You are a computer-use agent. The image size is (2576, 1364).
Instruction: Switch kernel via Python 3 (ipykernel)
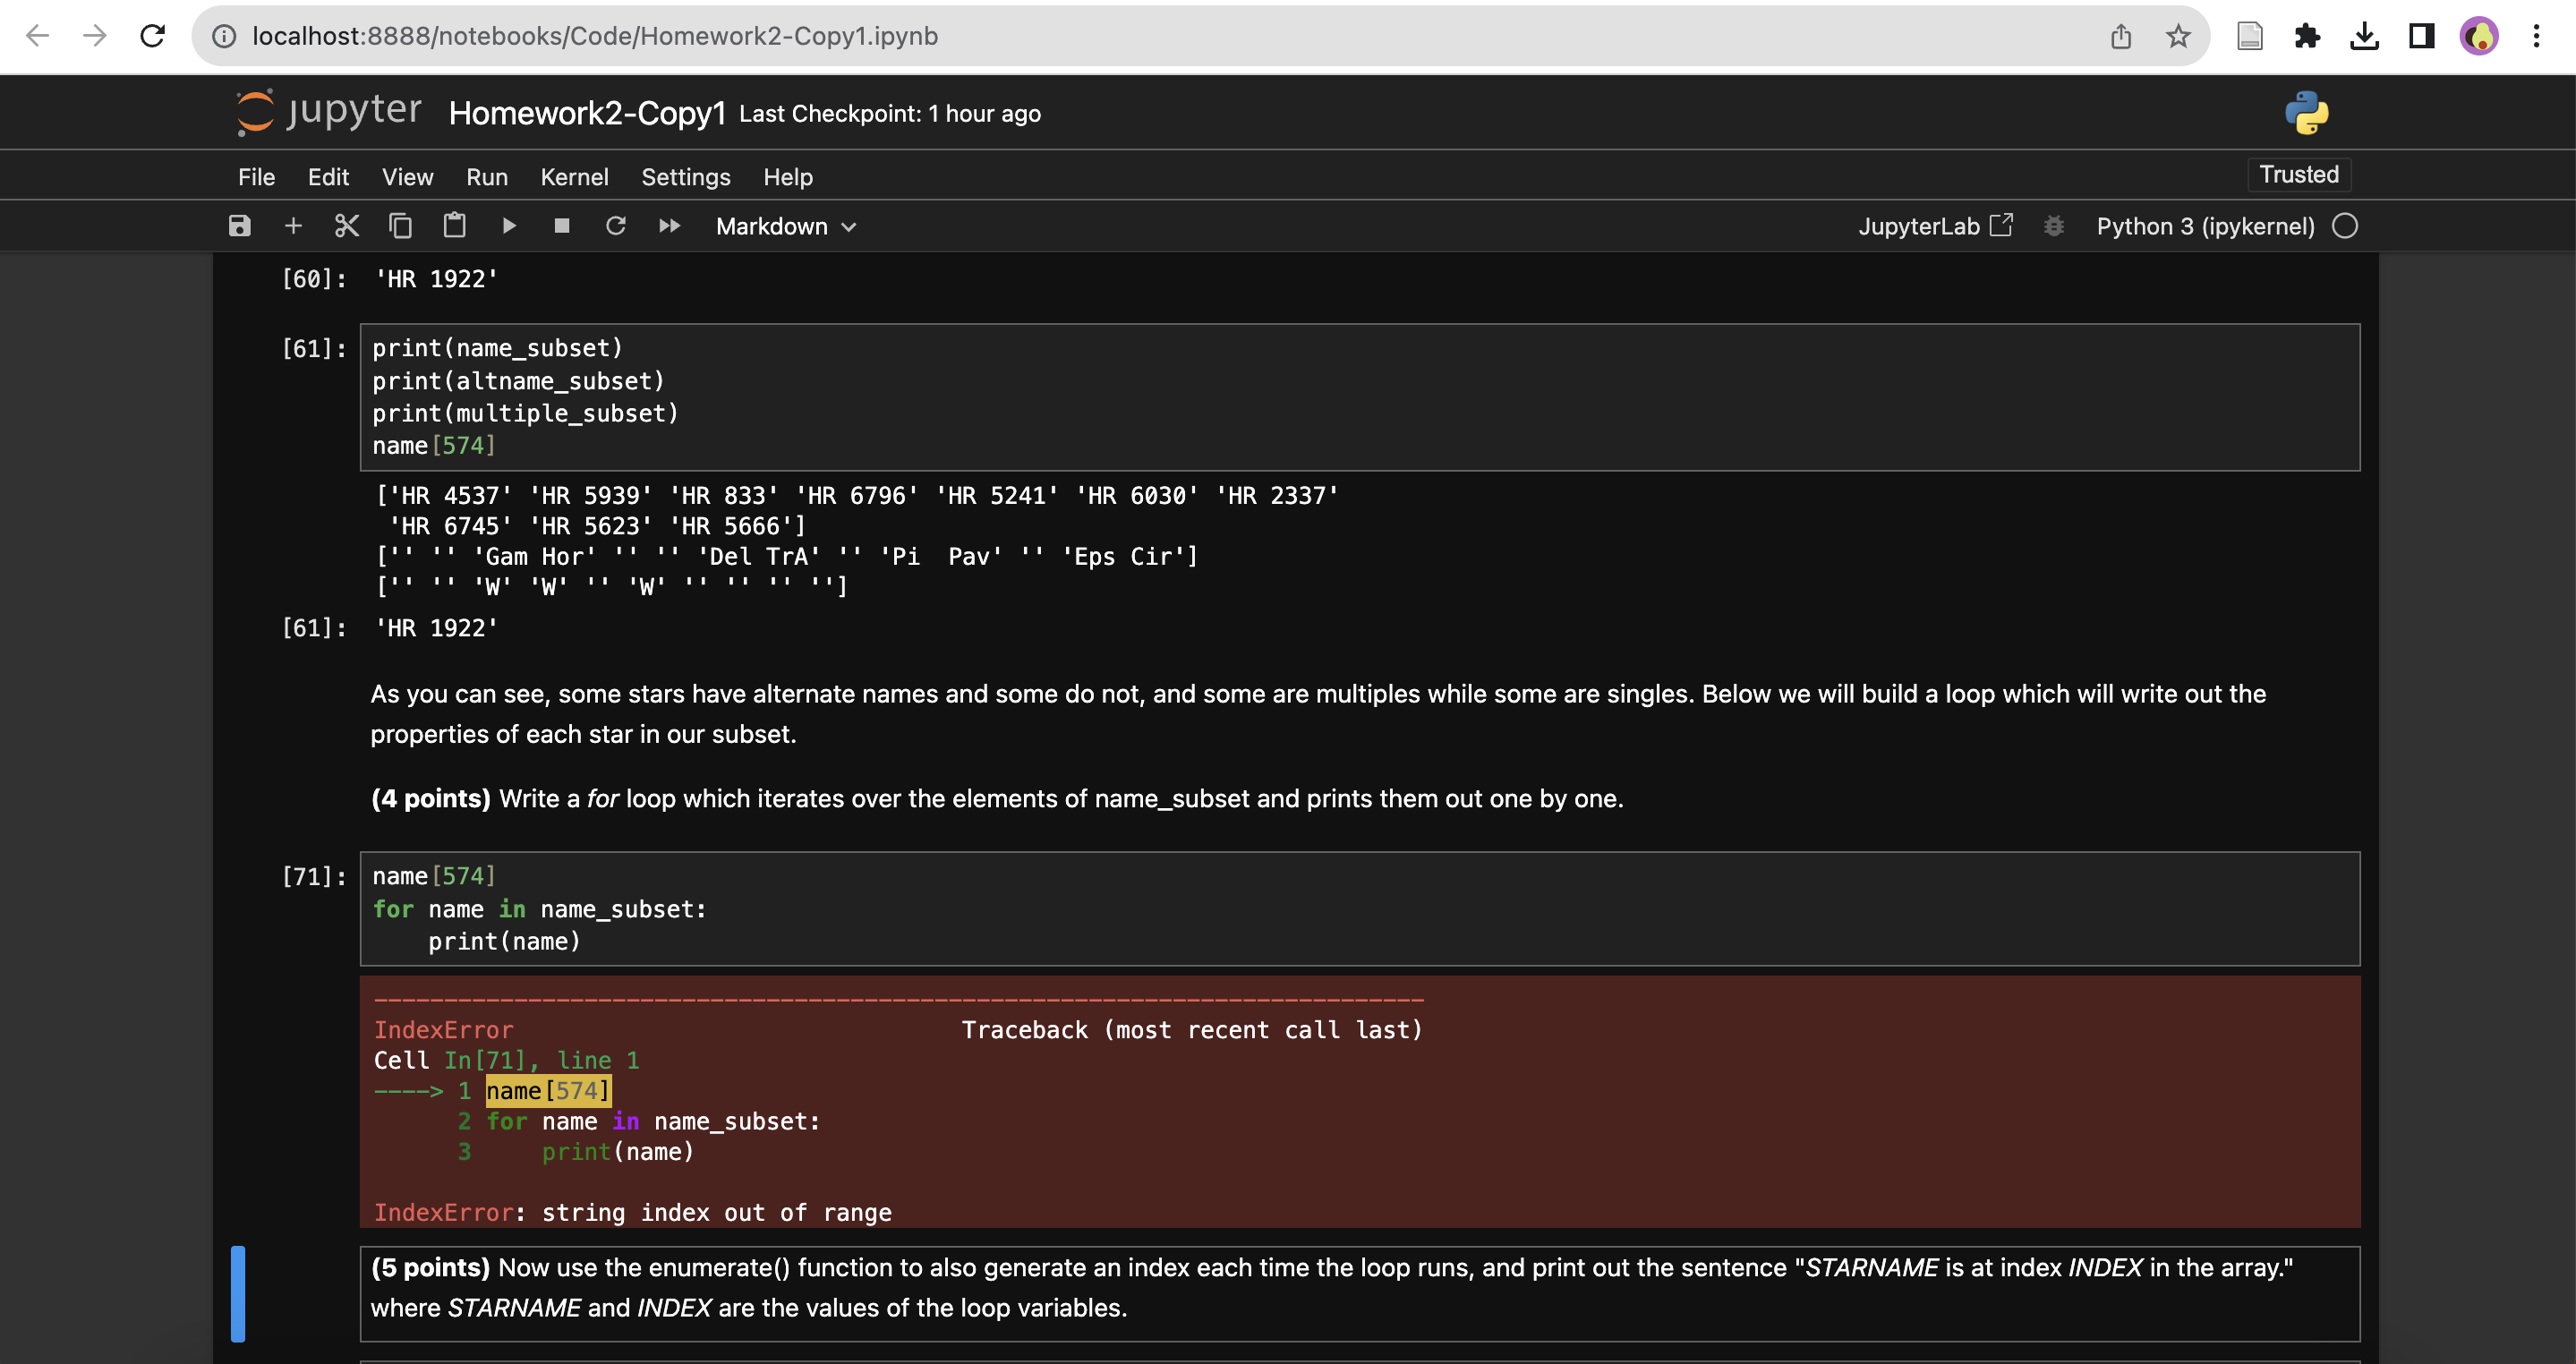[x=2205, y=226]
